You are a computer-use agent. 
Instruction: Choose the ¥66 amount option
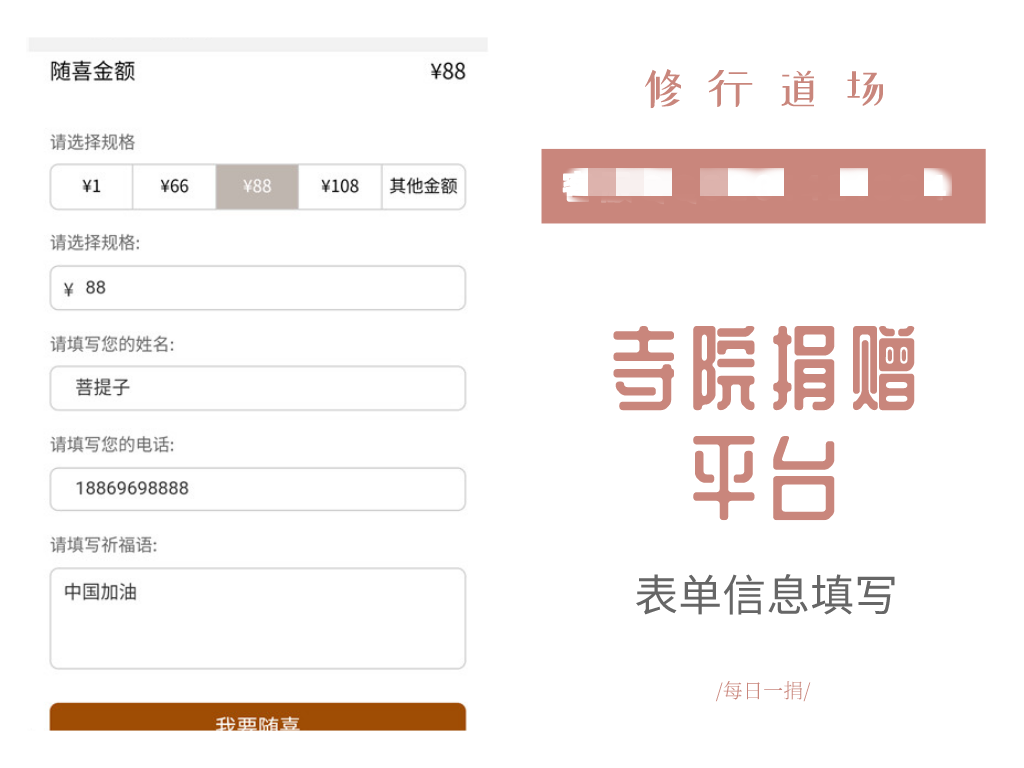tap(174, 187)
